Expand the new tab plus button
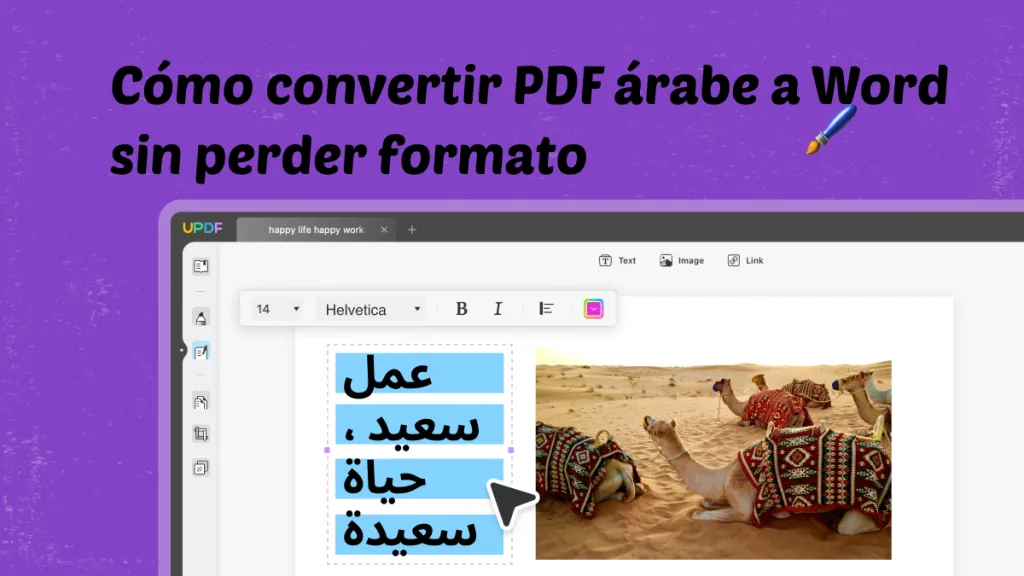The image size is (1024, 576). pyautogui.click(x=412, y=229)
